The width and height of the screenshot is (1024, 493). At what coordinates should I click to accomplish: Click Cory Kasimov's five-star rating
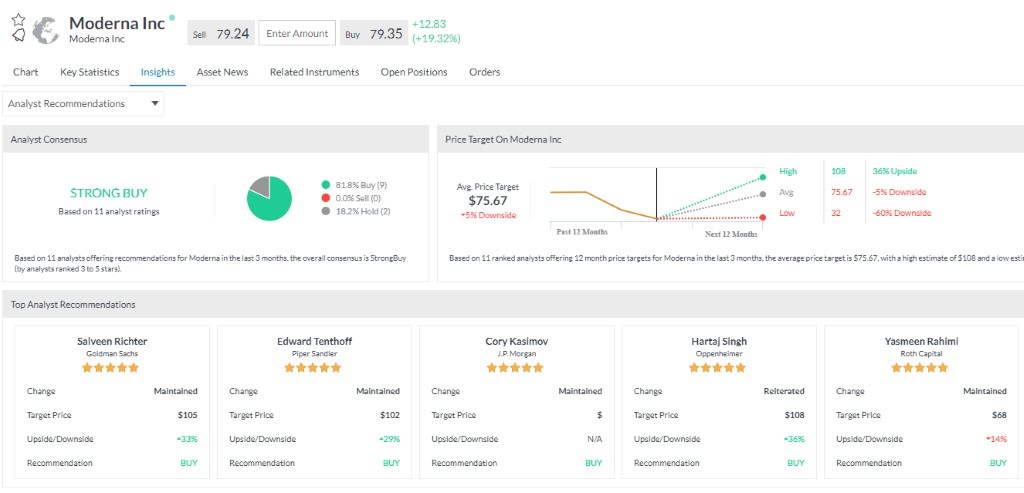click(x=515, y=368)
